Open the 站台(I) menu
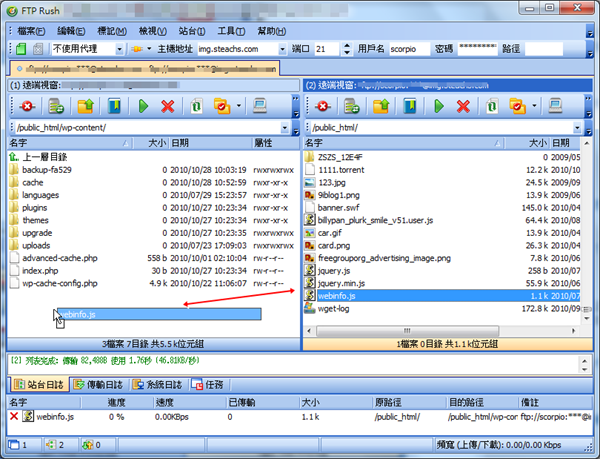 [x=192, y=31]
